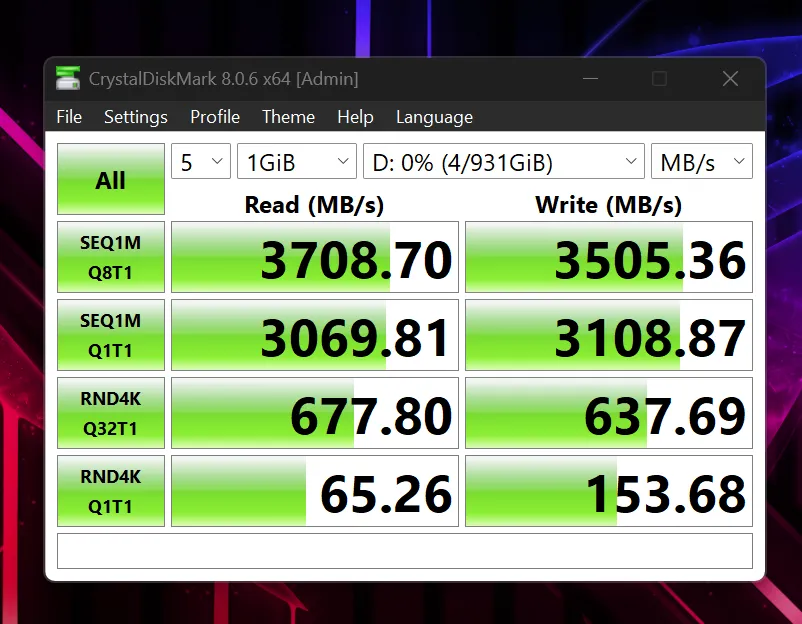Open the test count dropdown showing 5
Viewport: 802px width, 624px height.
pos(201,162)
